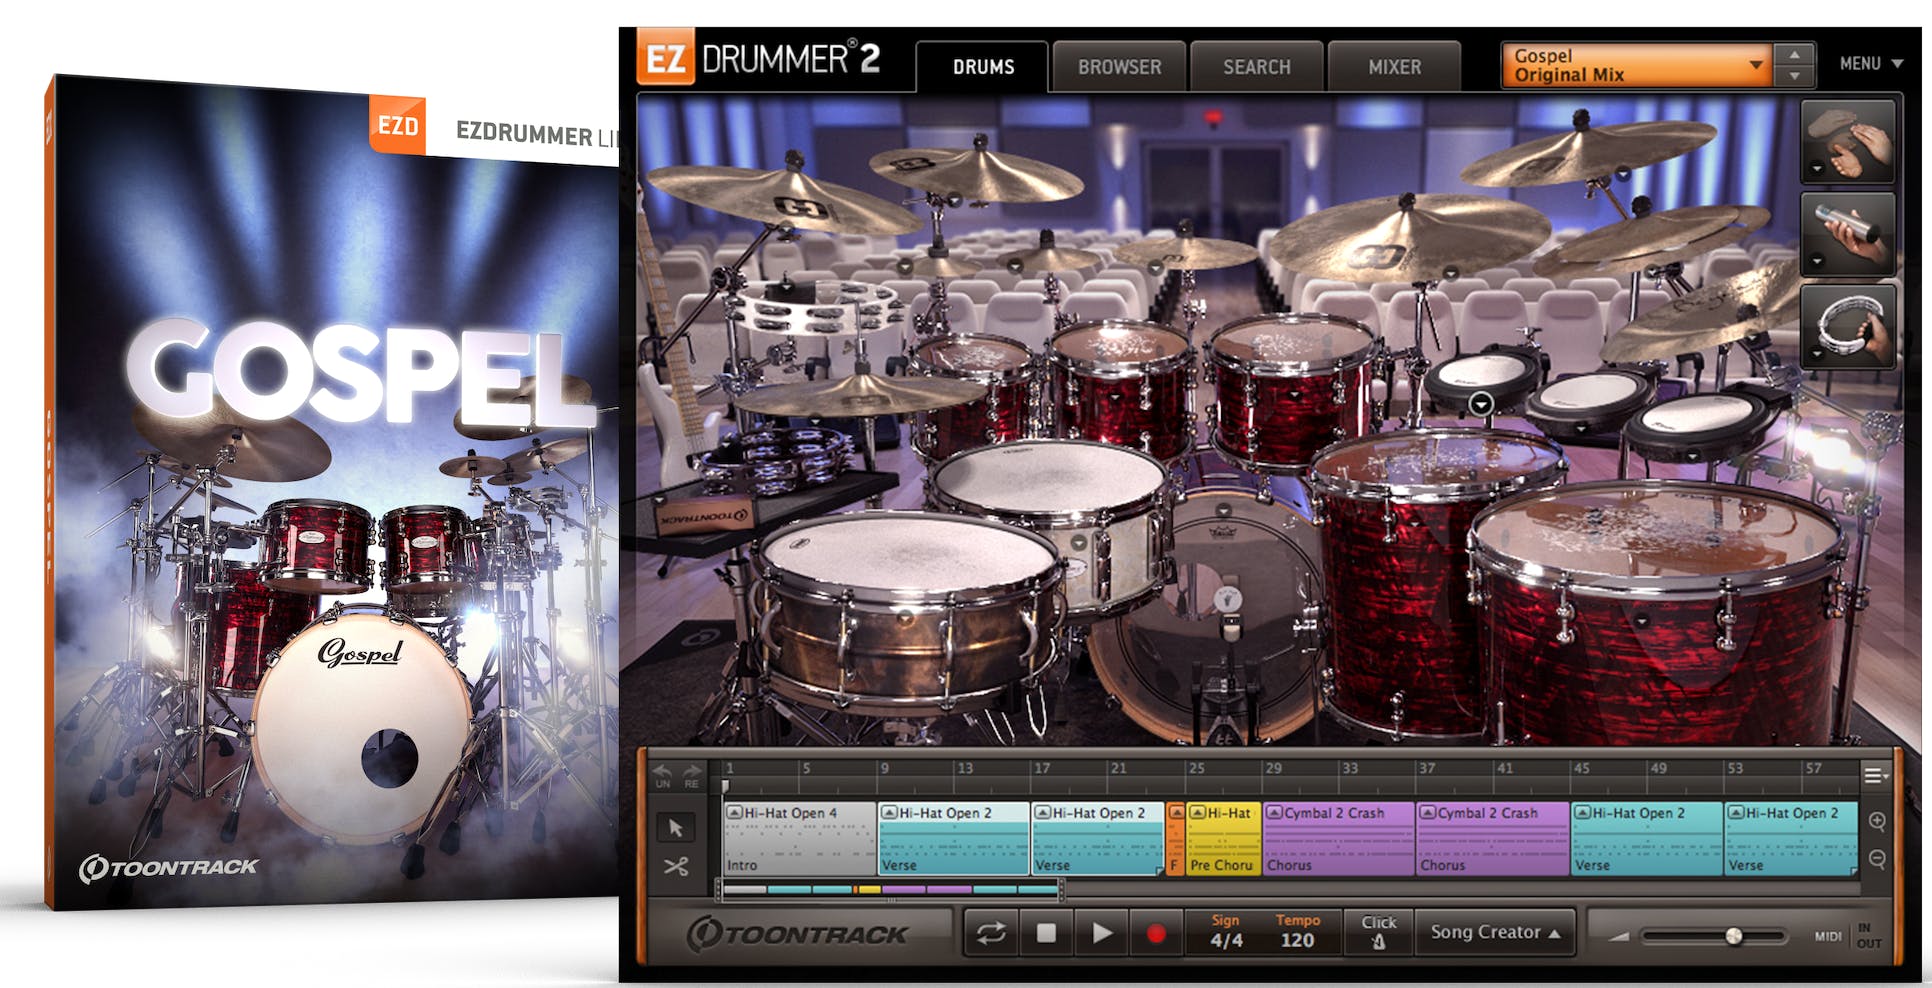The image size is (1932, 988).
Task: Switch to the MIXER tab
Action: (x=1394, y=67)
